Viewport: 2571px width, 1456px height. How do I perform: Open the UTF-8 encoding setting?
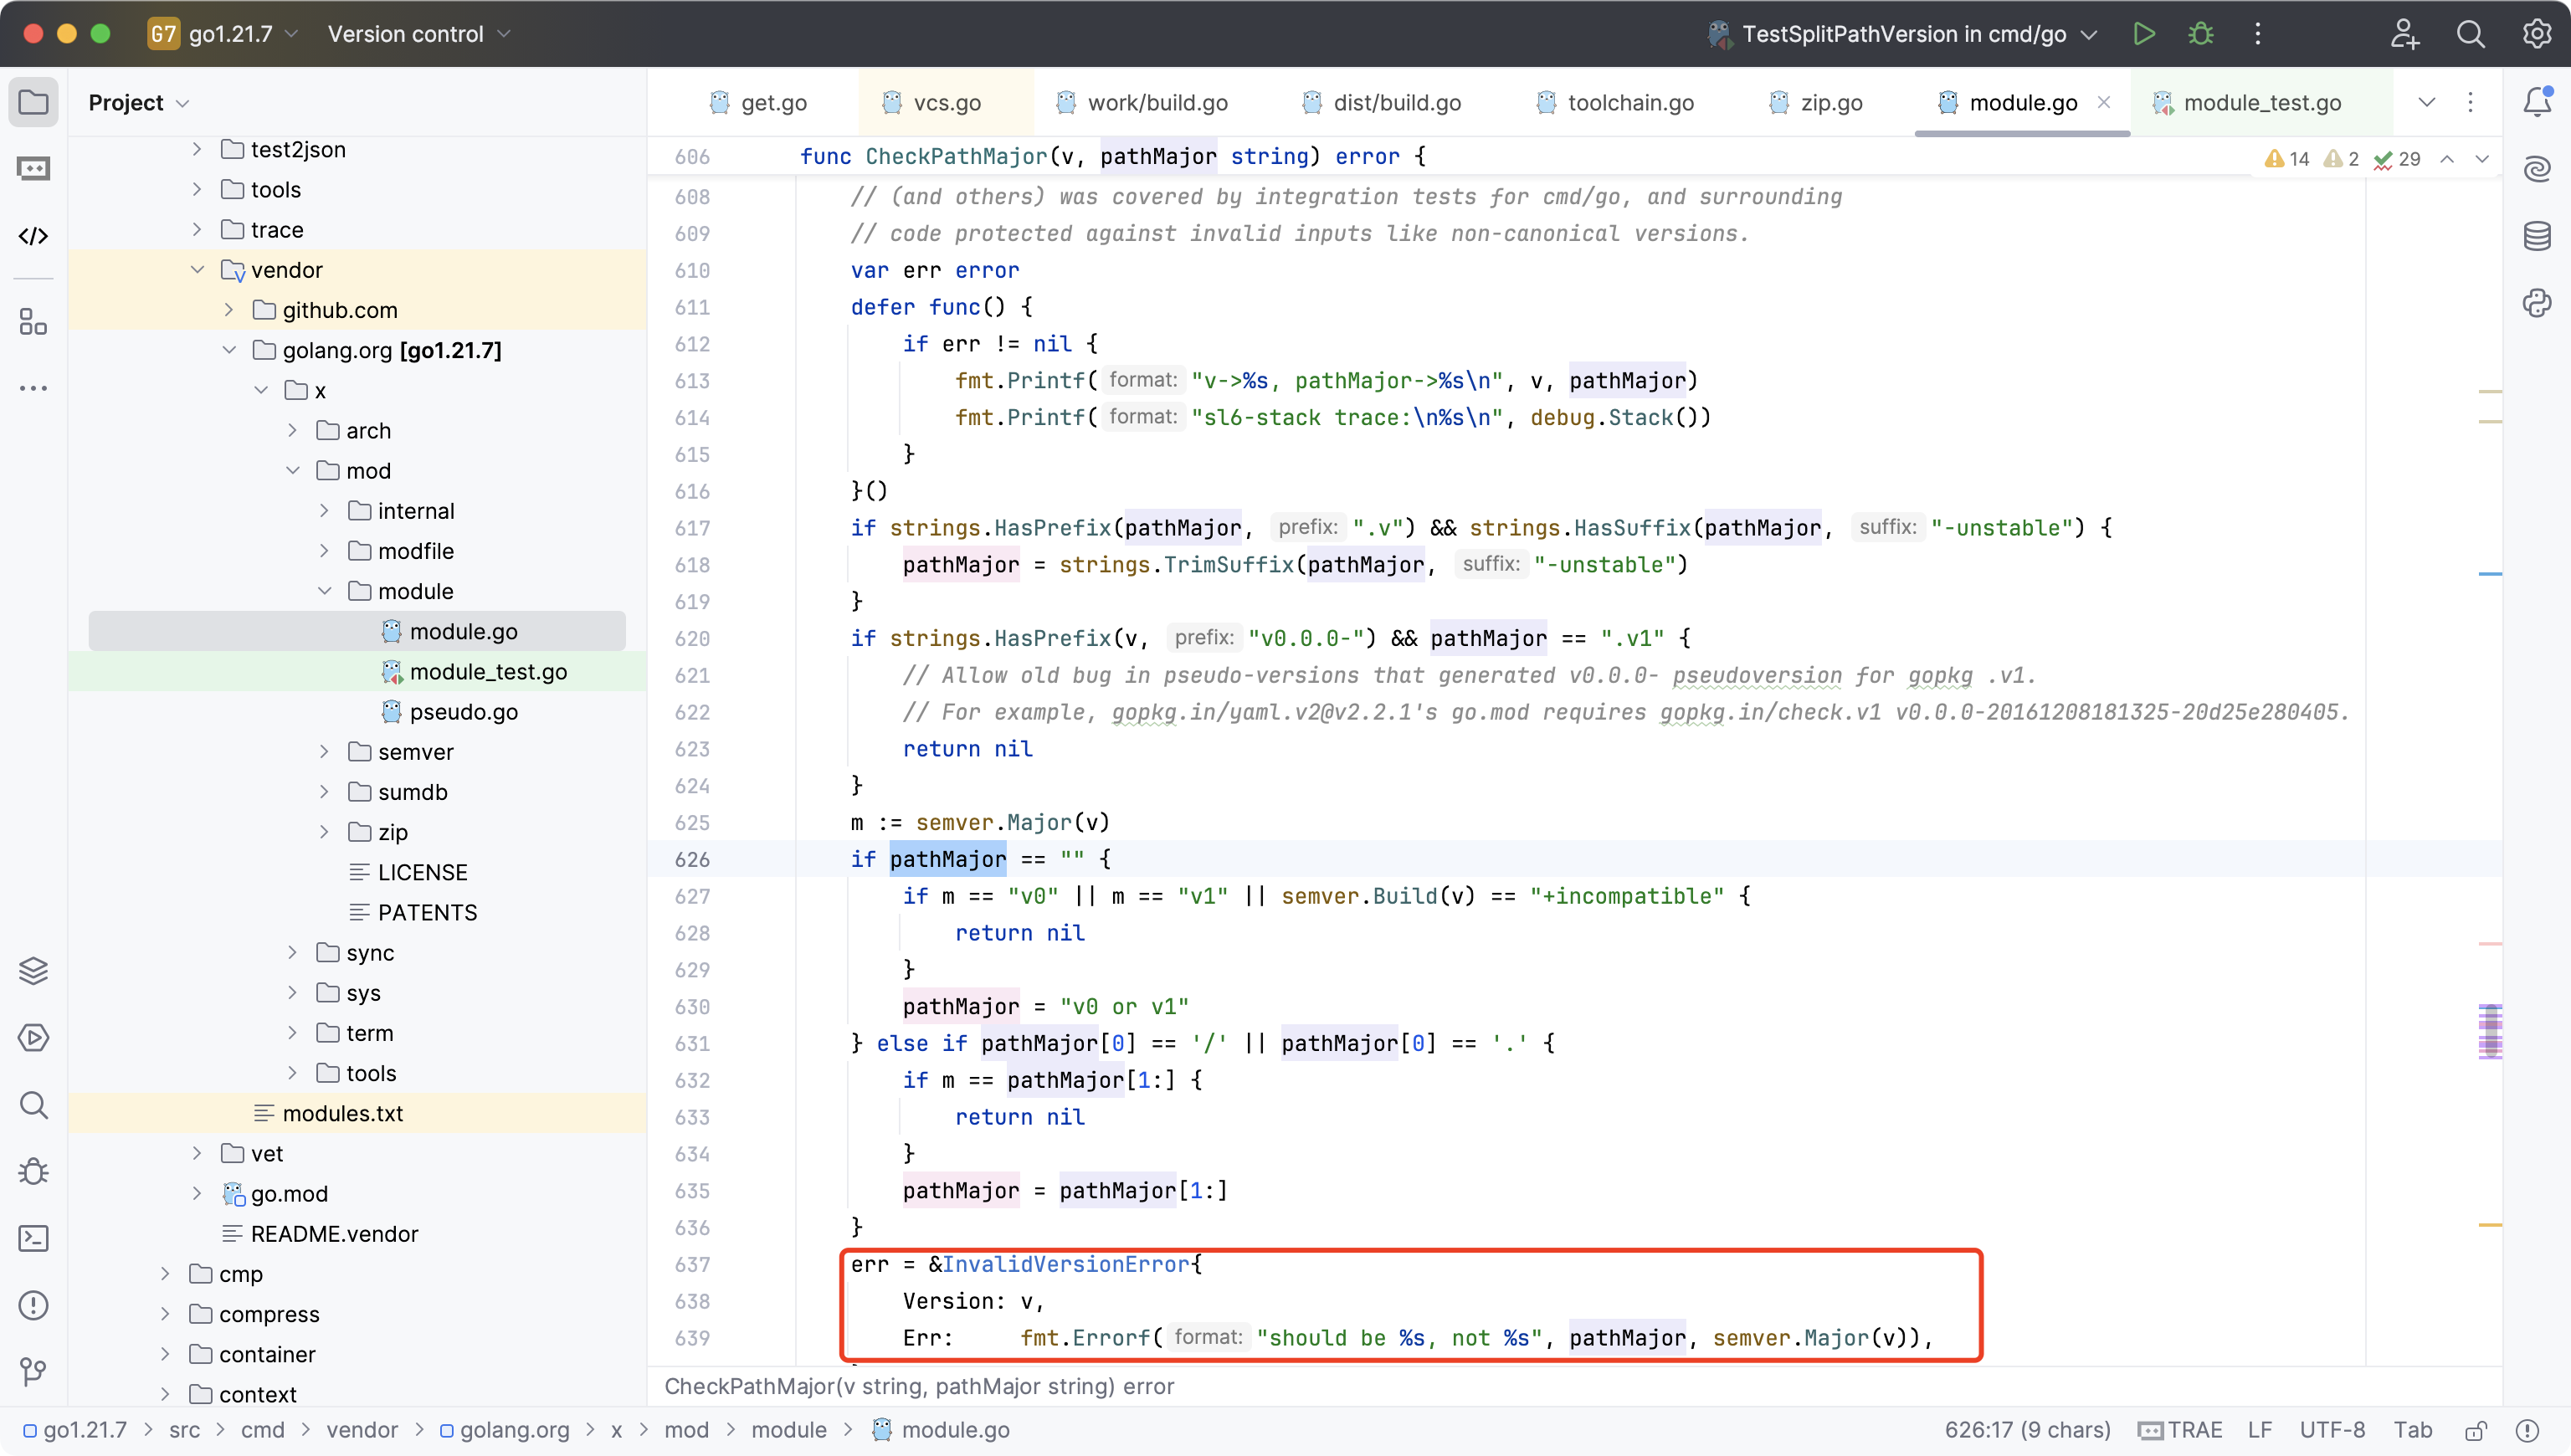point(2332,1430)
